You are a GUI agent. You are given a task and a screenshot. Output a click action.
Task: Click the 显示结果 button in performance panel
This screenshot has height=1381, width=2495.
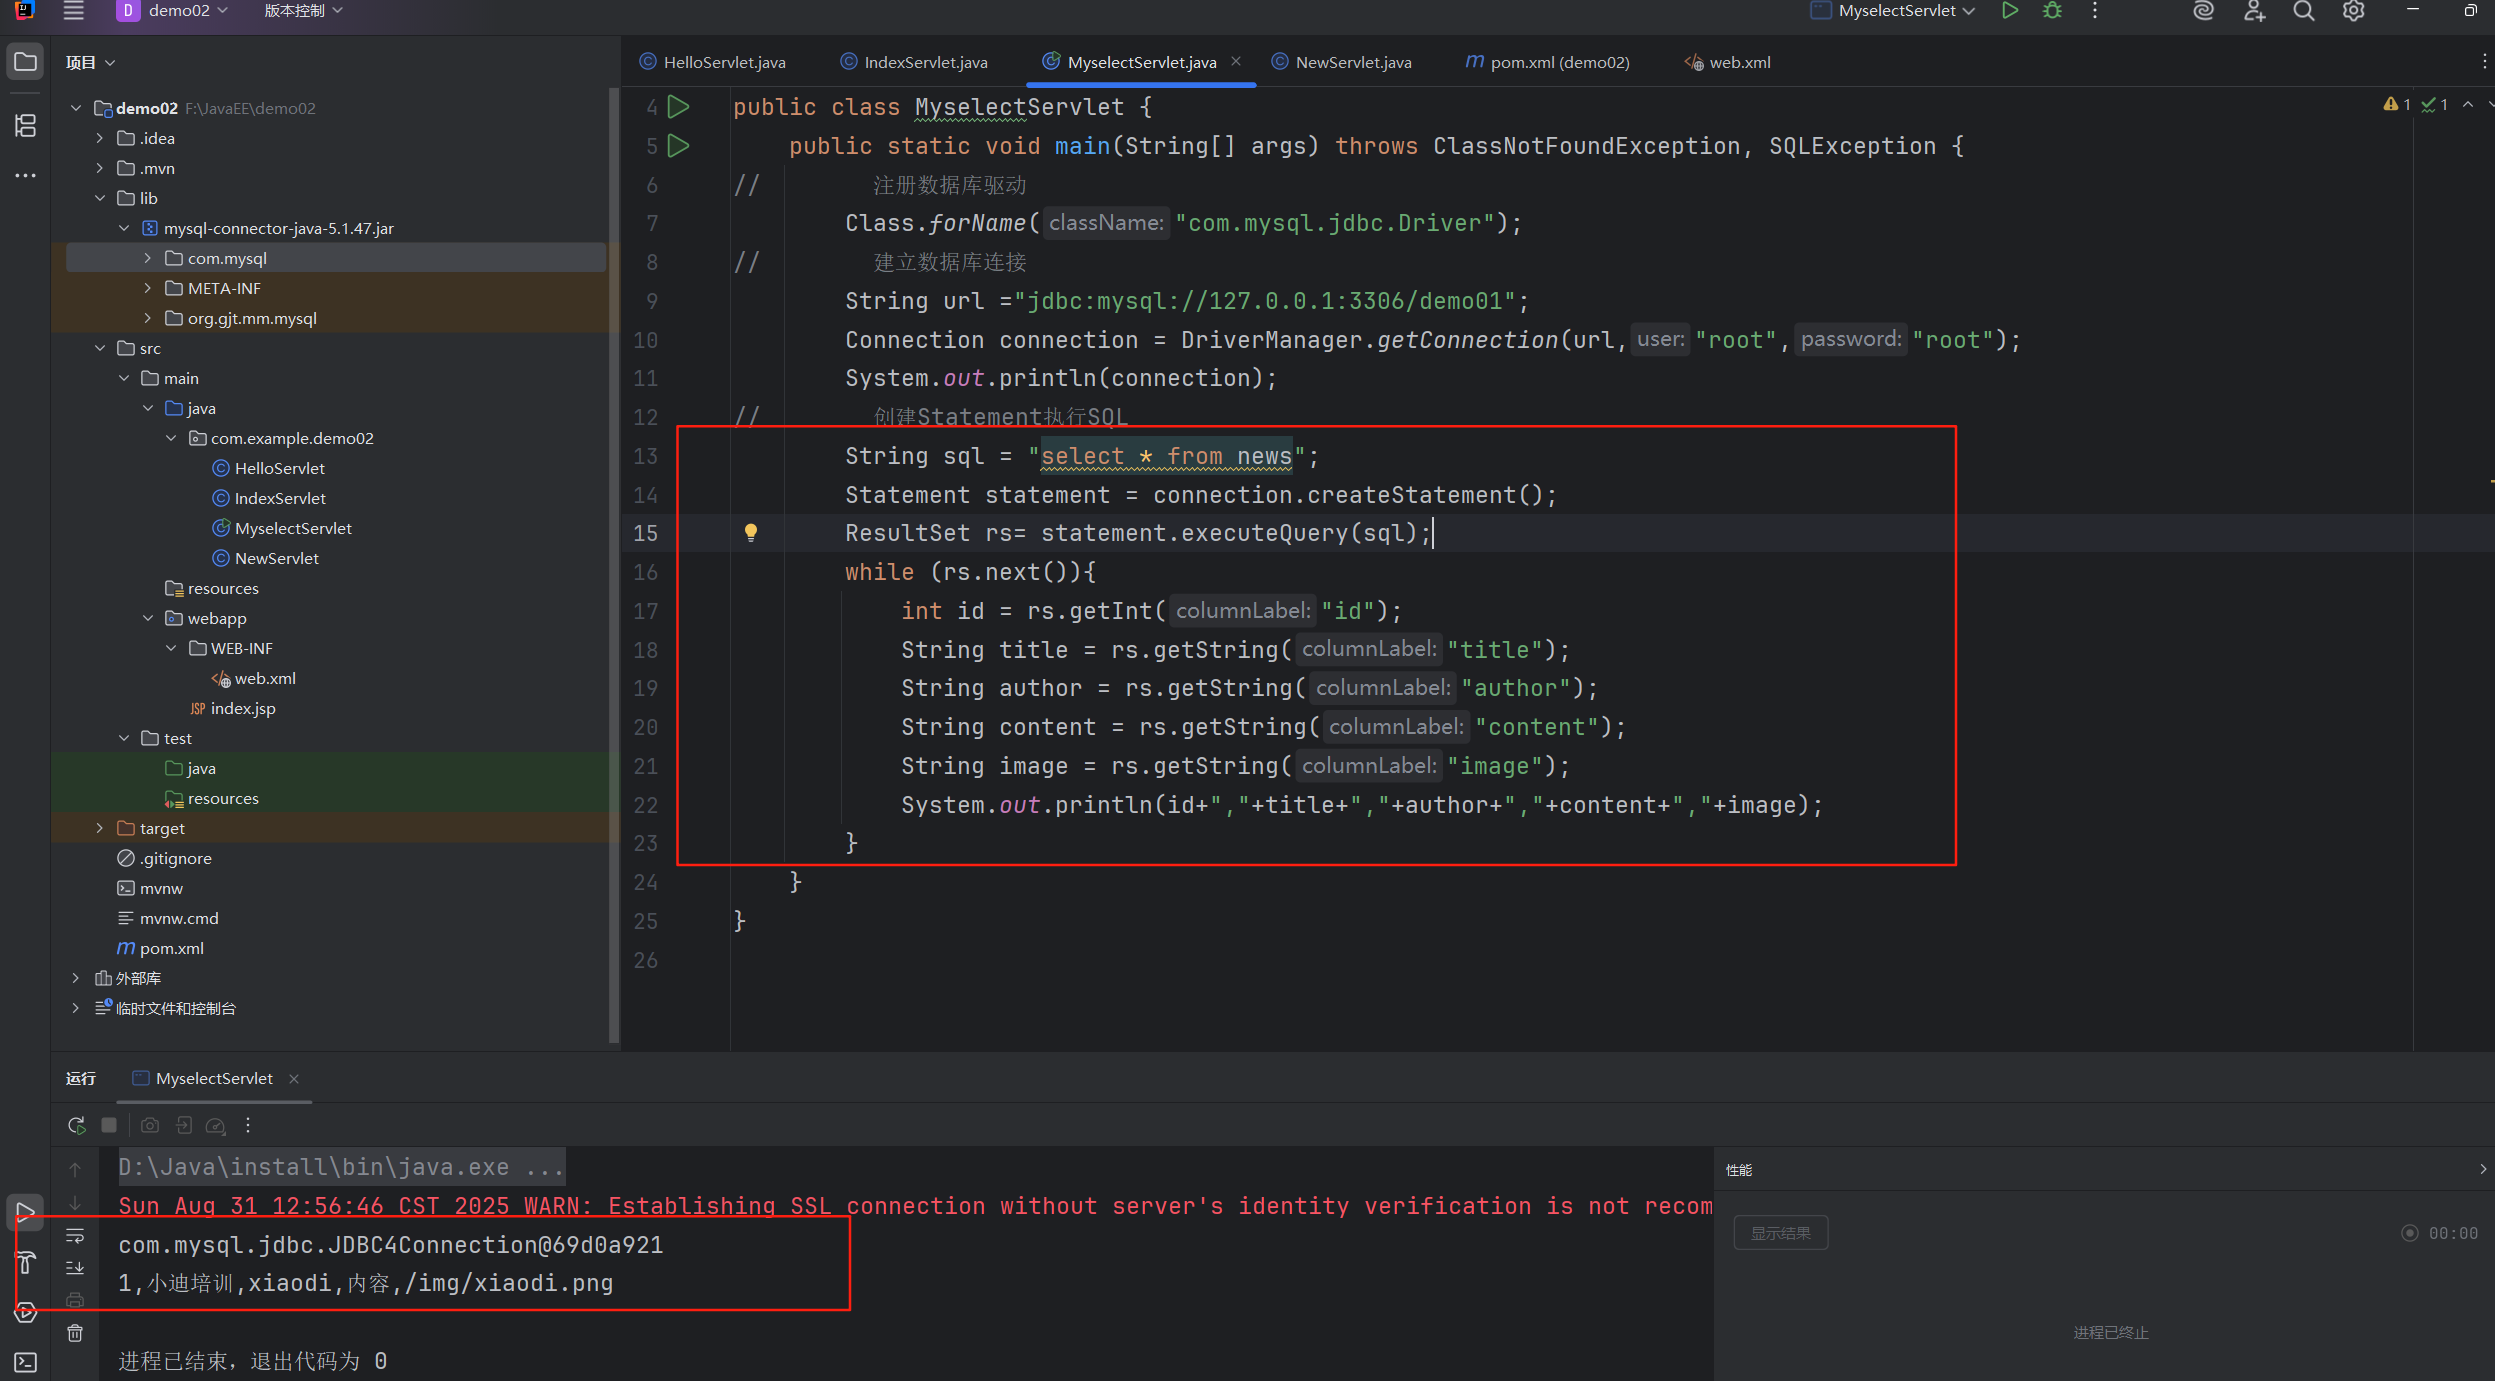click(x=1780, y=1233)
